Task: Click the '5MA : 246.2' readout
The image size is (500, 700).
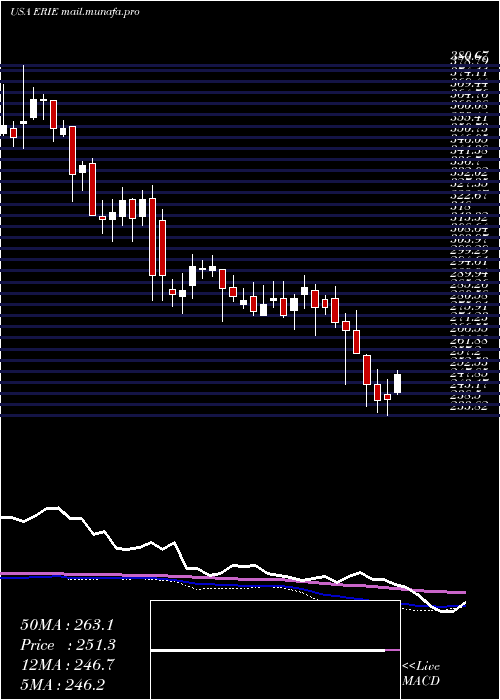Action: pyautogui.click(x=62, y=684)
